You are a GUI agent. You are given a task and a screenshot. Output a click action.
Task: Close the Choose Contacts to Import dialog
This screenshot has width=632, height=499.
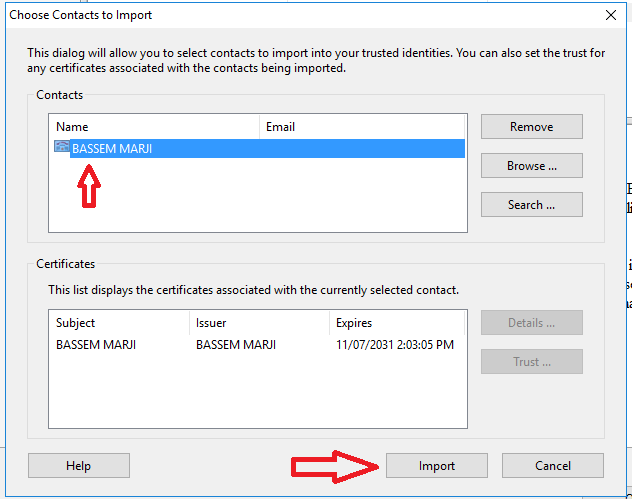(x=611, y=15)
